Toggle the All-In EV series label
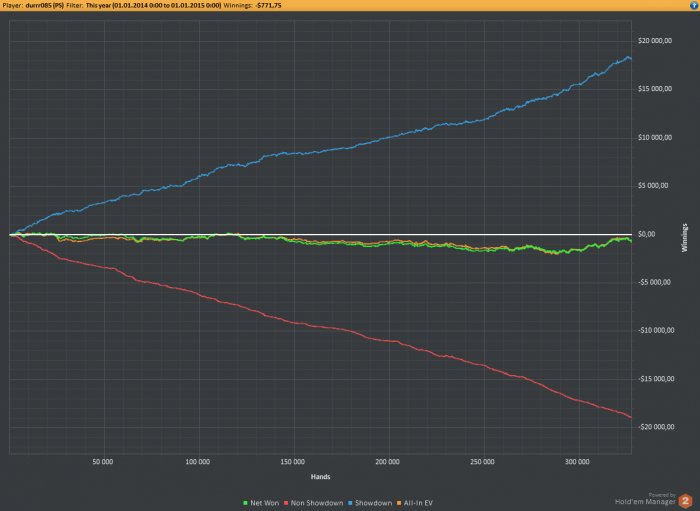Screen dimensions: 700x511 point(418,503)
